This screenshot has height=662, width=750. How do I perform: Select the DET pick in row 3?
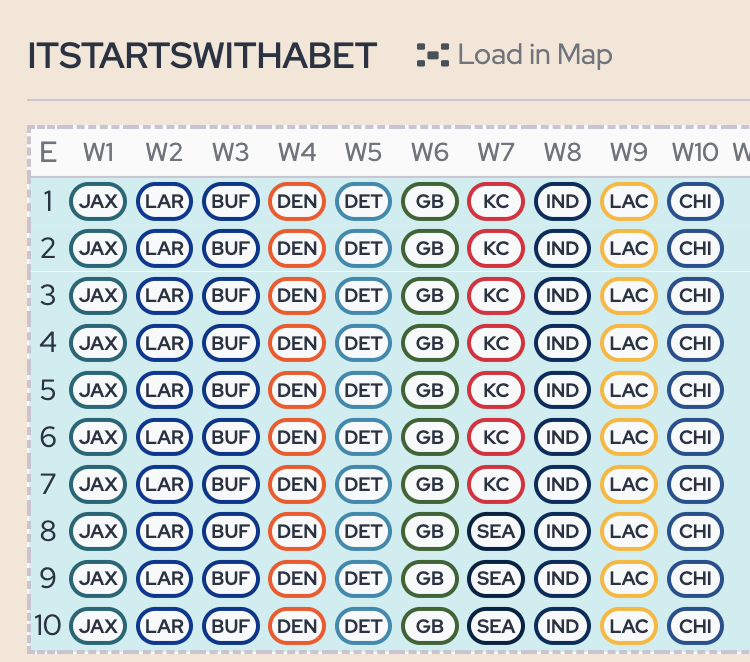(363, 296)
